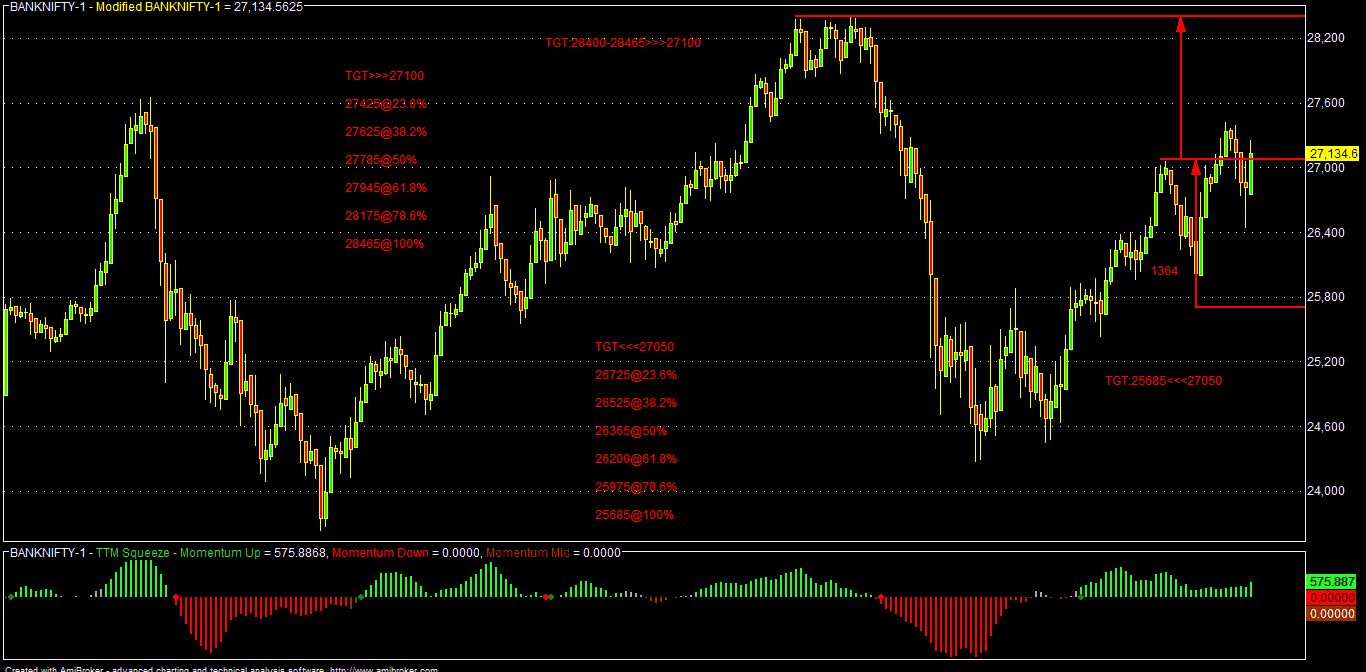
Task: Click the red 0.00000 momentum down label
Action: pos(1332,597)
